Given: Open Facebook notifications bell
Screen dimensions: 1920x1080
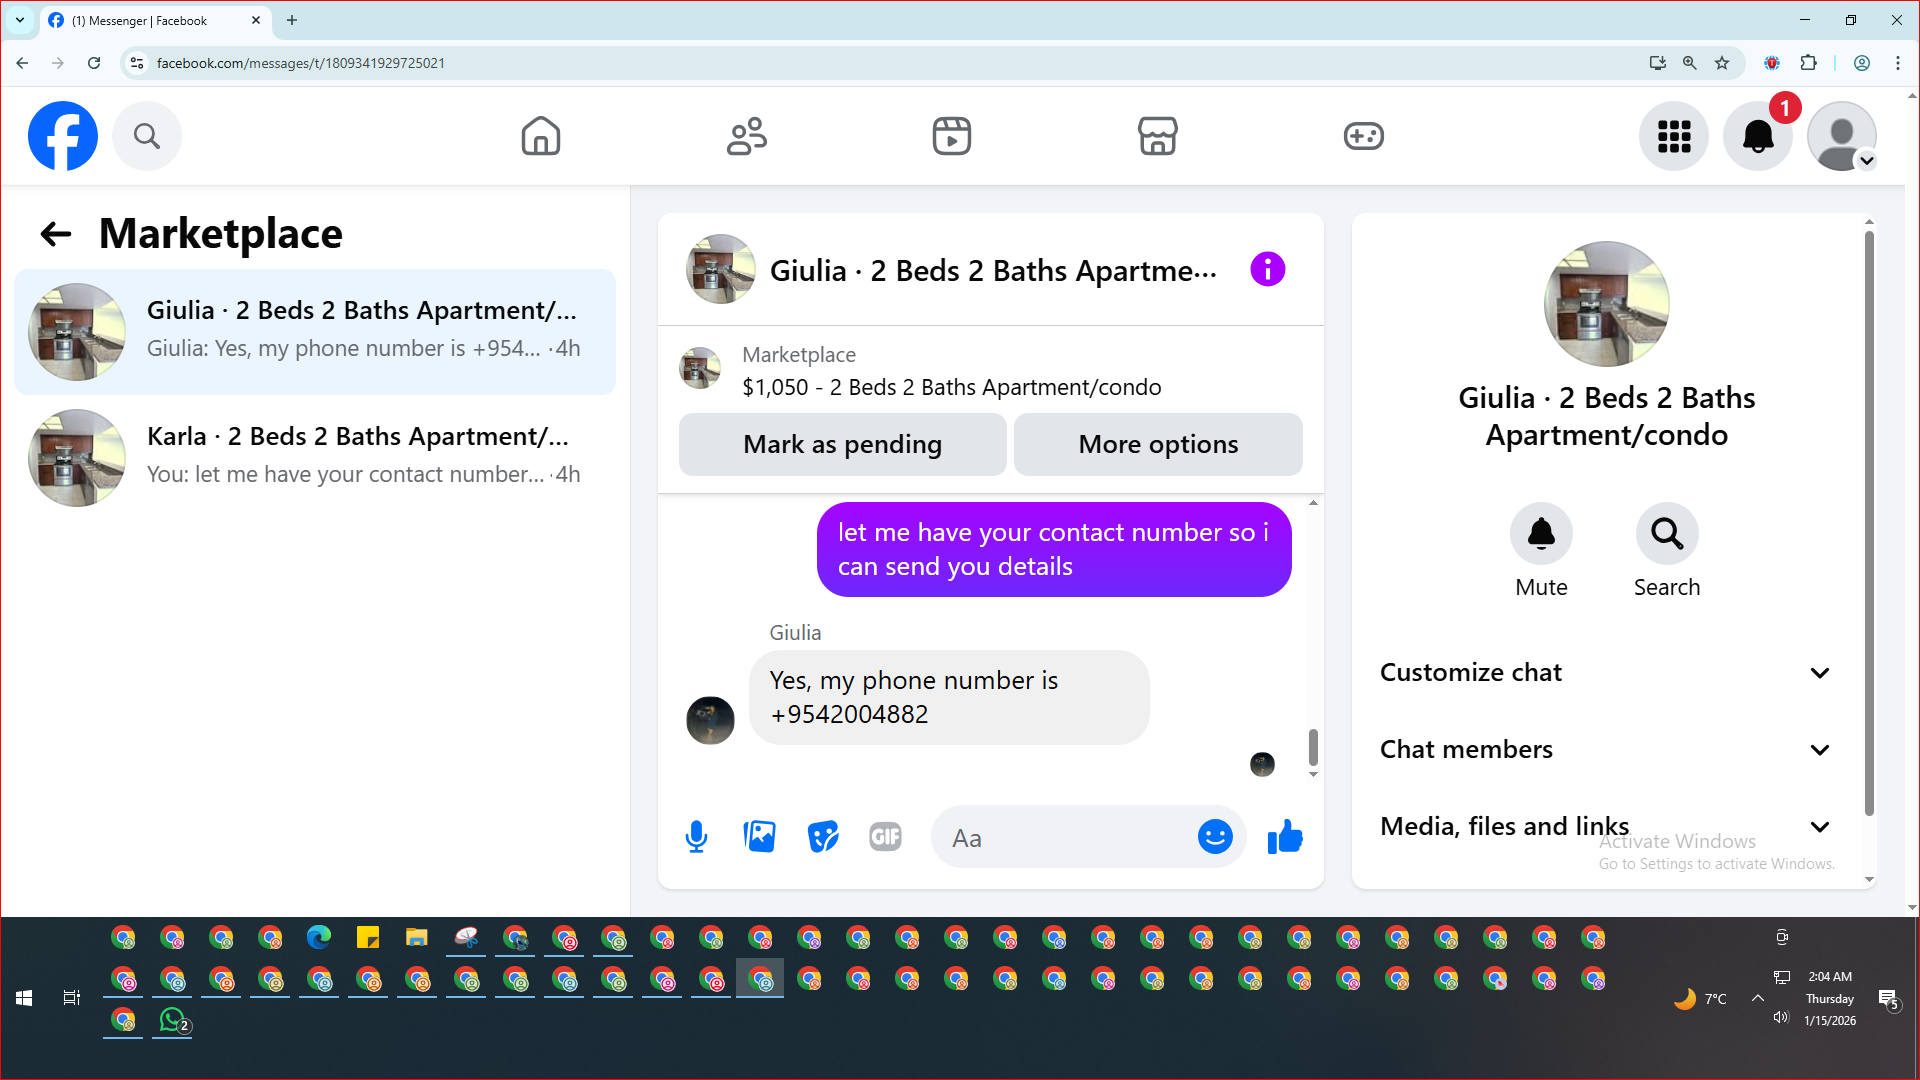Looking at the screenshot, I should click(1757, 136).
